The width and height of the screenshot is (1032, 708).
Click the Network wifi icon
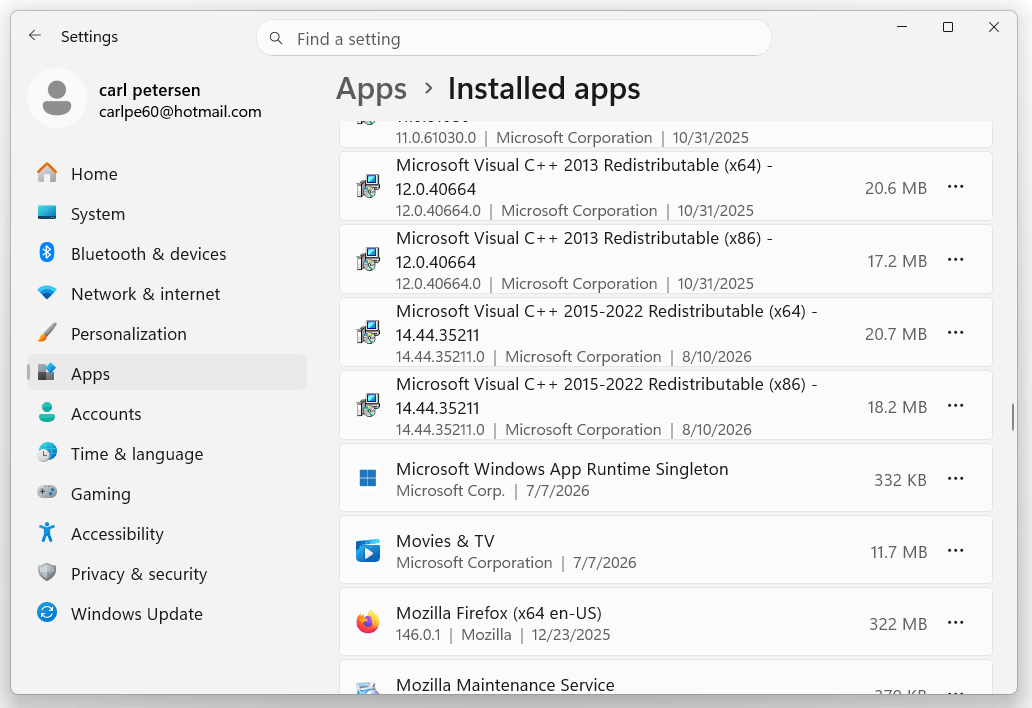coord(47,292)
